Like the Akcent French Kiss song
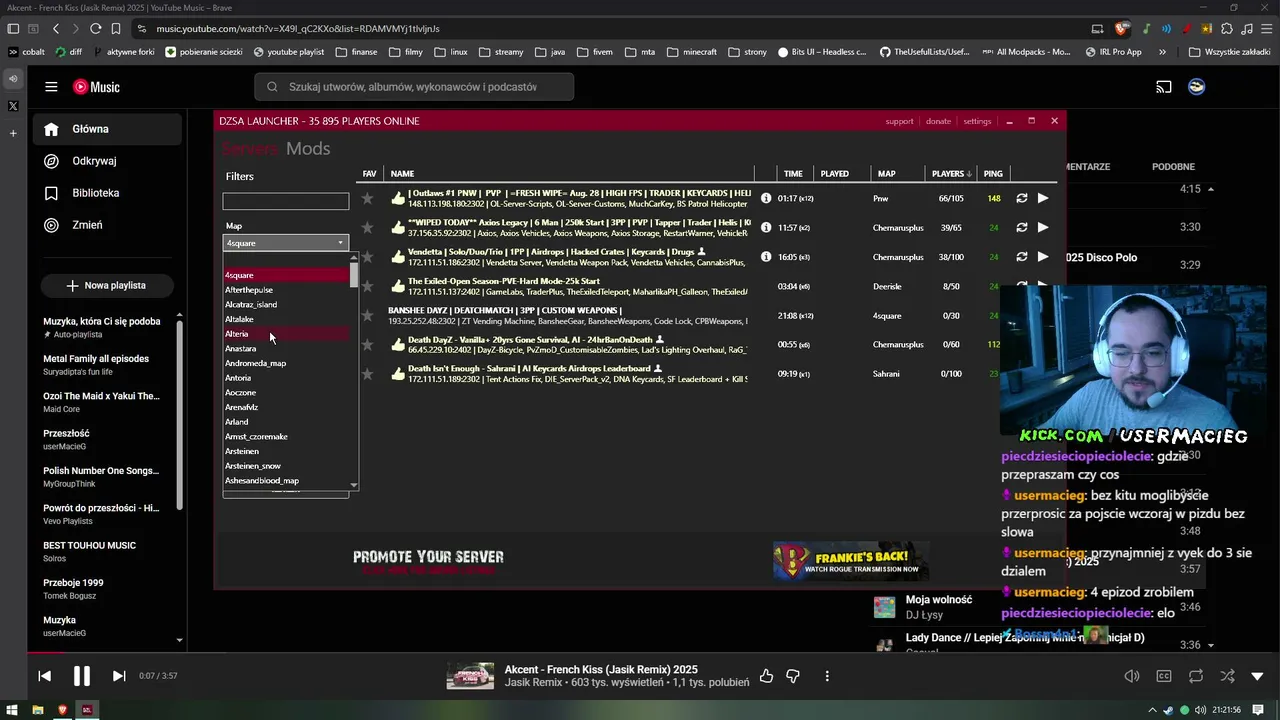 click(766, 676)
